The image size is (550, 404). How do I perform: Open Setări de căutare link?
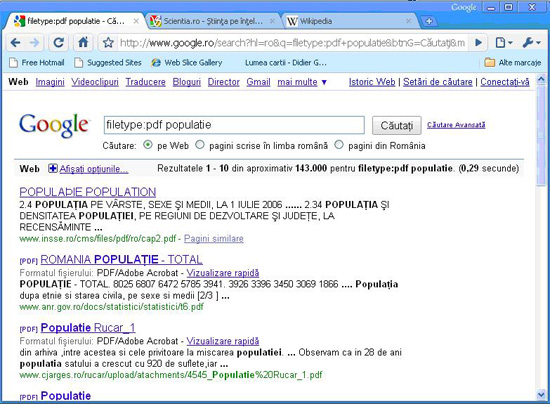click(438, 82)
